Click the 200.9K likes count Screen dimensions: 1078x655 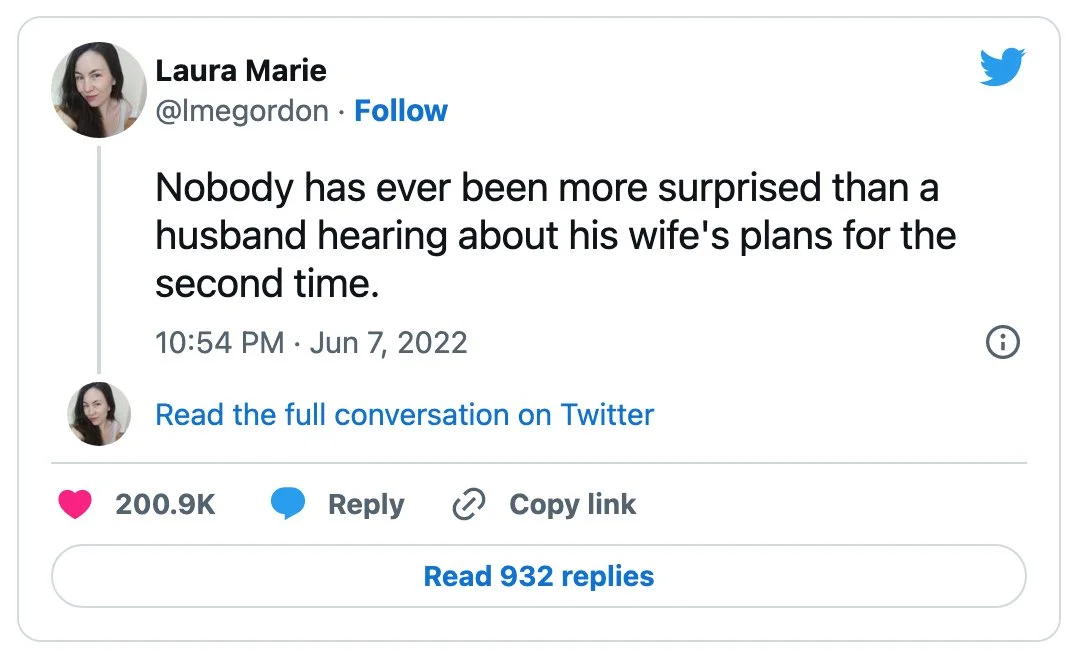click(x=165, y=505)
